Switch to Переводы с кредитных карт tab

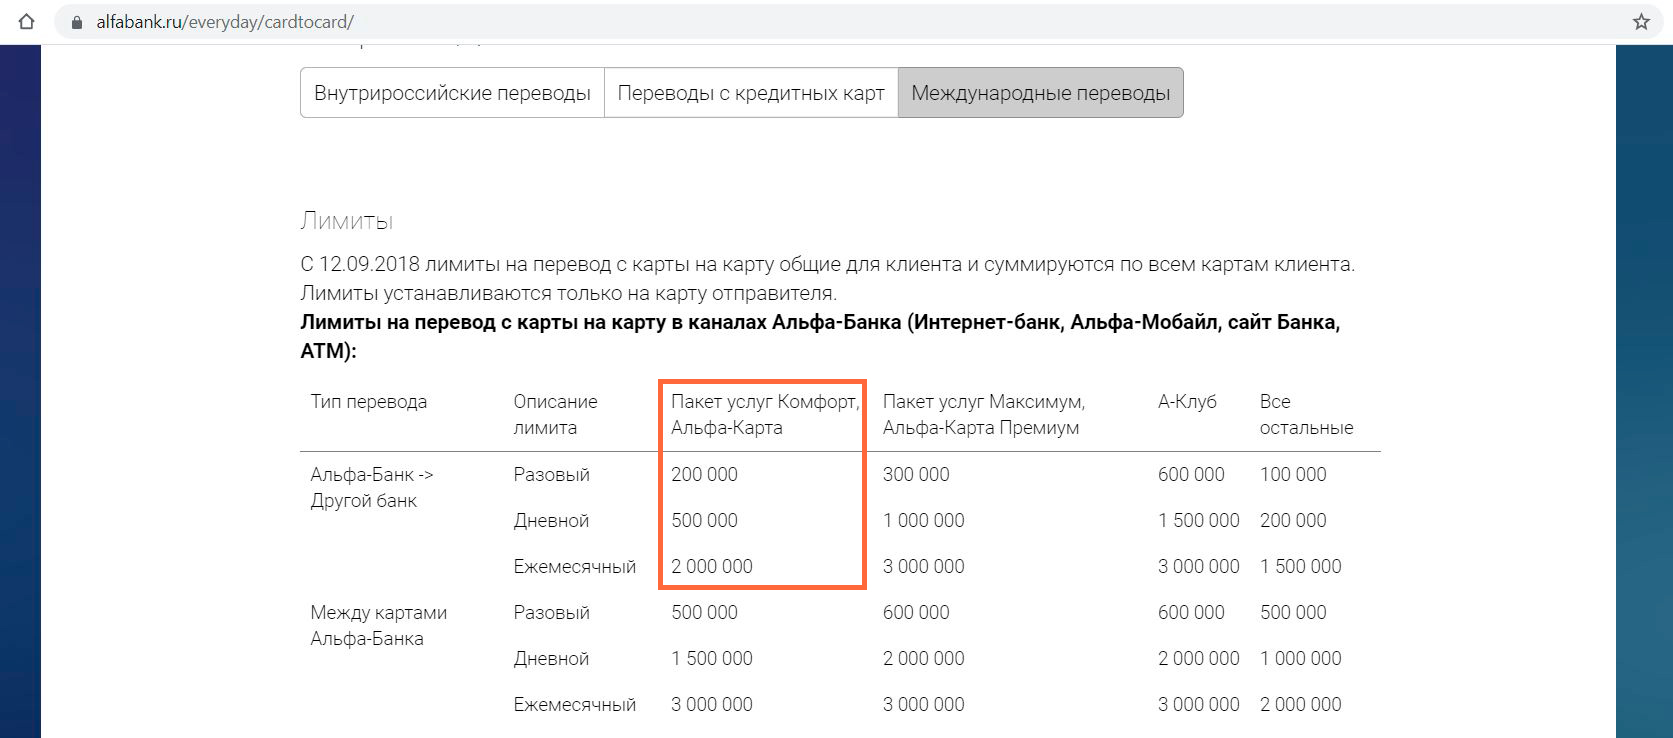coord(751,93)
